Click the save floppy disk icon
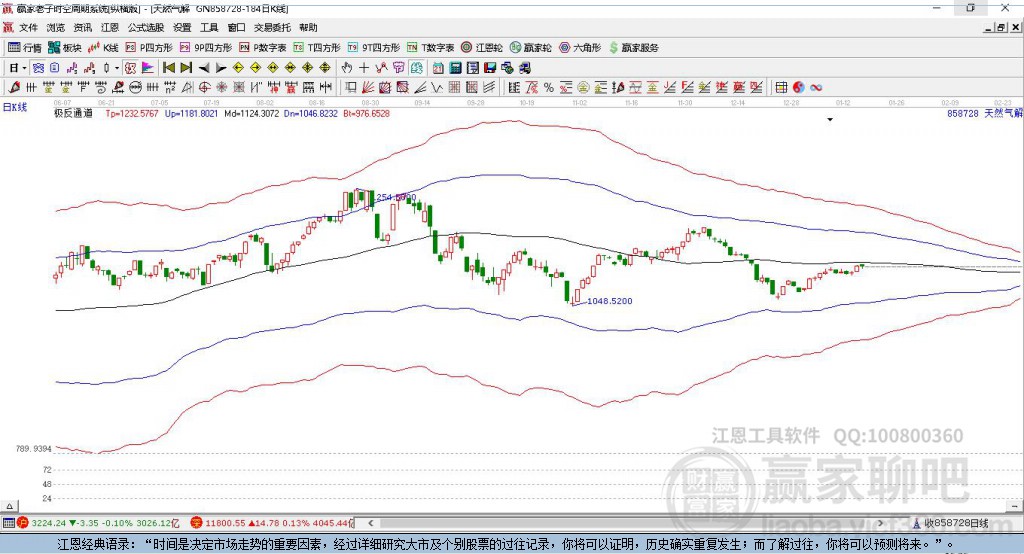 tap(490, 68)
